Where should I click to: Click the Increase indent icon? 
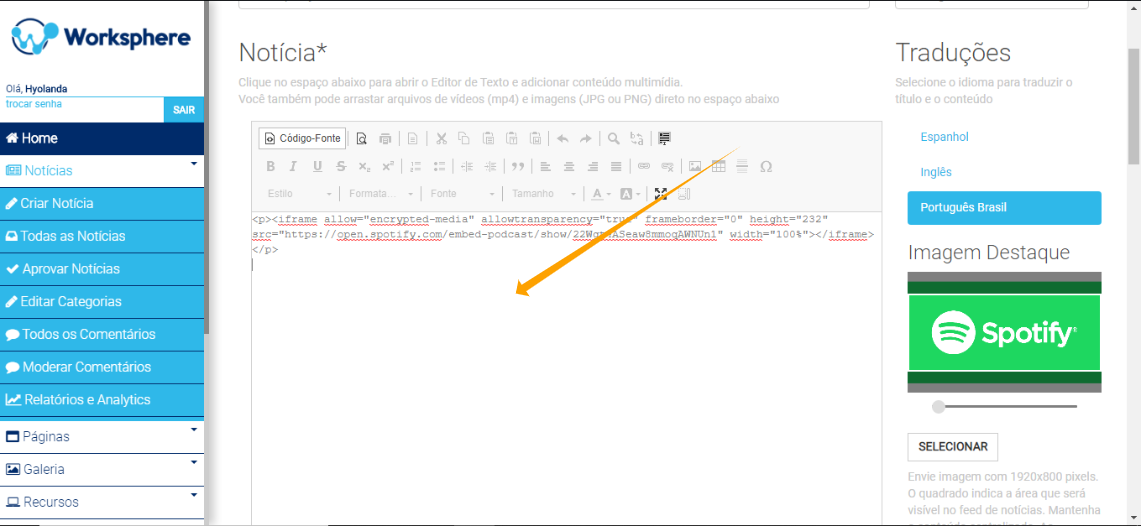coord(491,167)
